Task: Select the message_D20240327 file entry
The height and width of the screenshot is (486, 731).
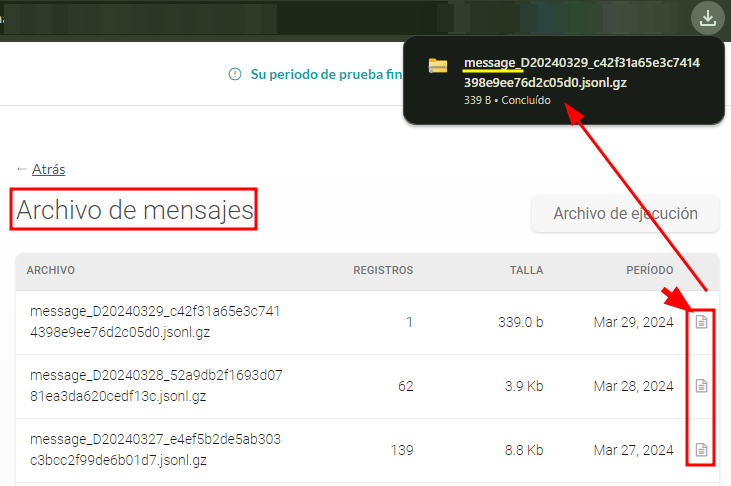Action: click(x=155, y=449)
